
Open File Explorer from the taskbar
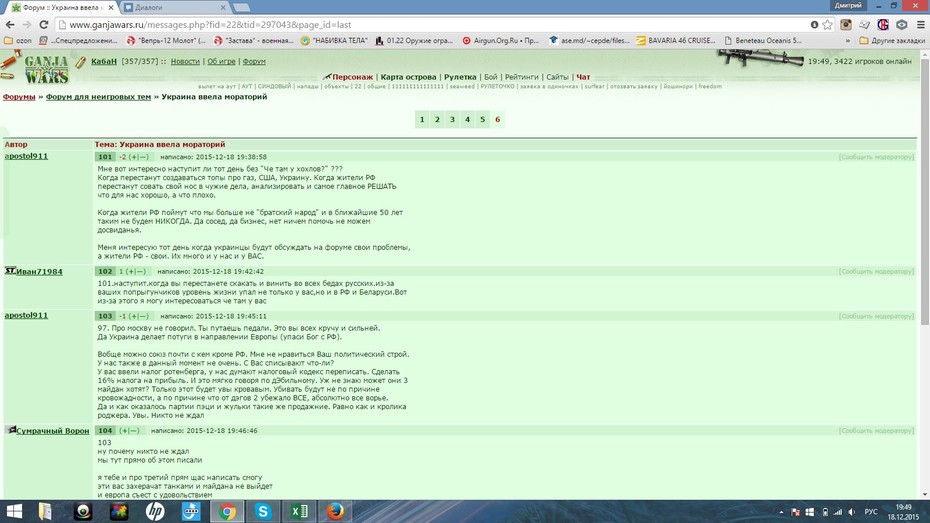(x=46, y=511)
